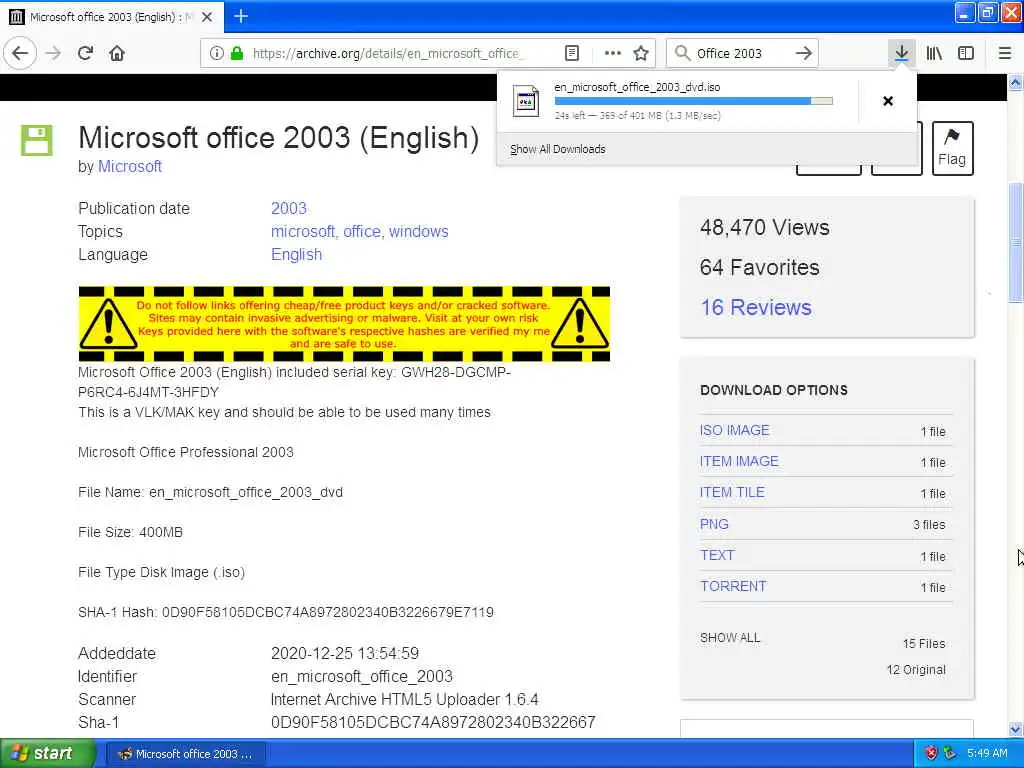This screenshot has height=768, width=1024.
Task: Open the windows topic link
Action: pyautogui.click(x=419, y=232)
